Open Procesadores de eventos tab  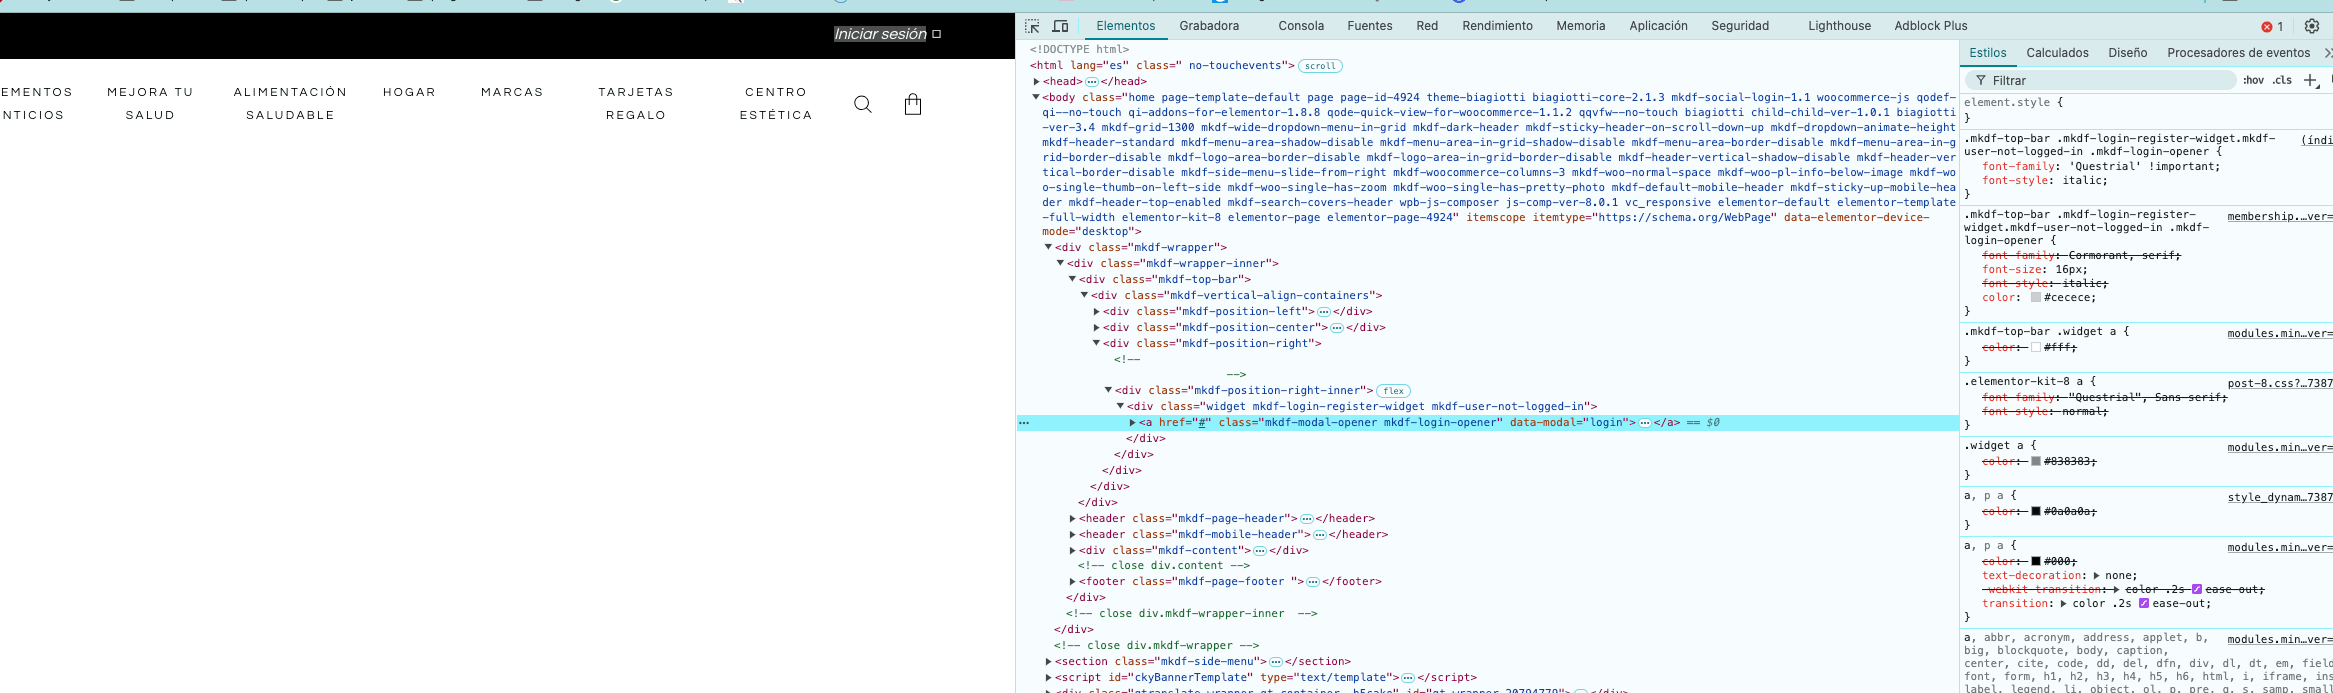pos(2239,53)
